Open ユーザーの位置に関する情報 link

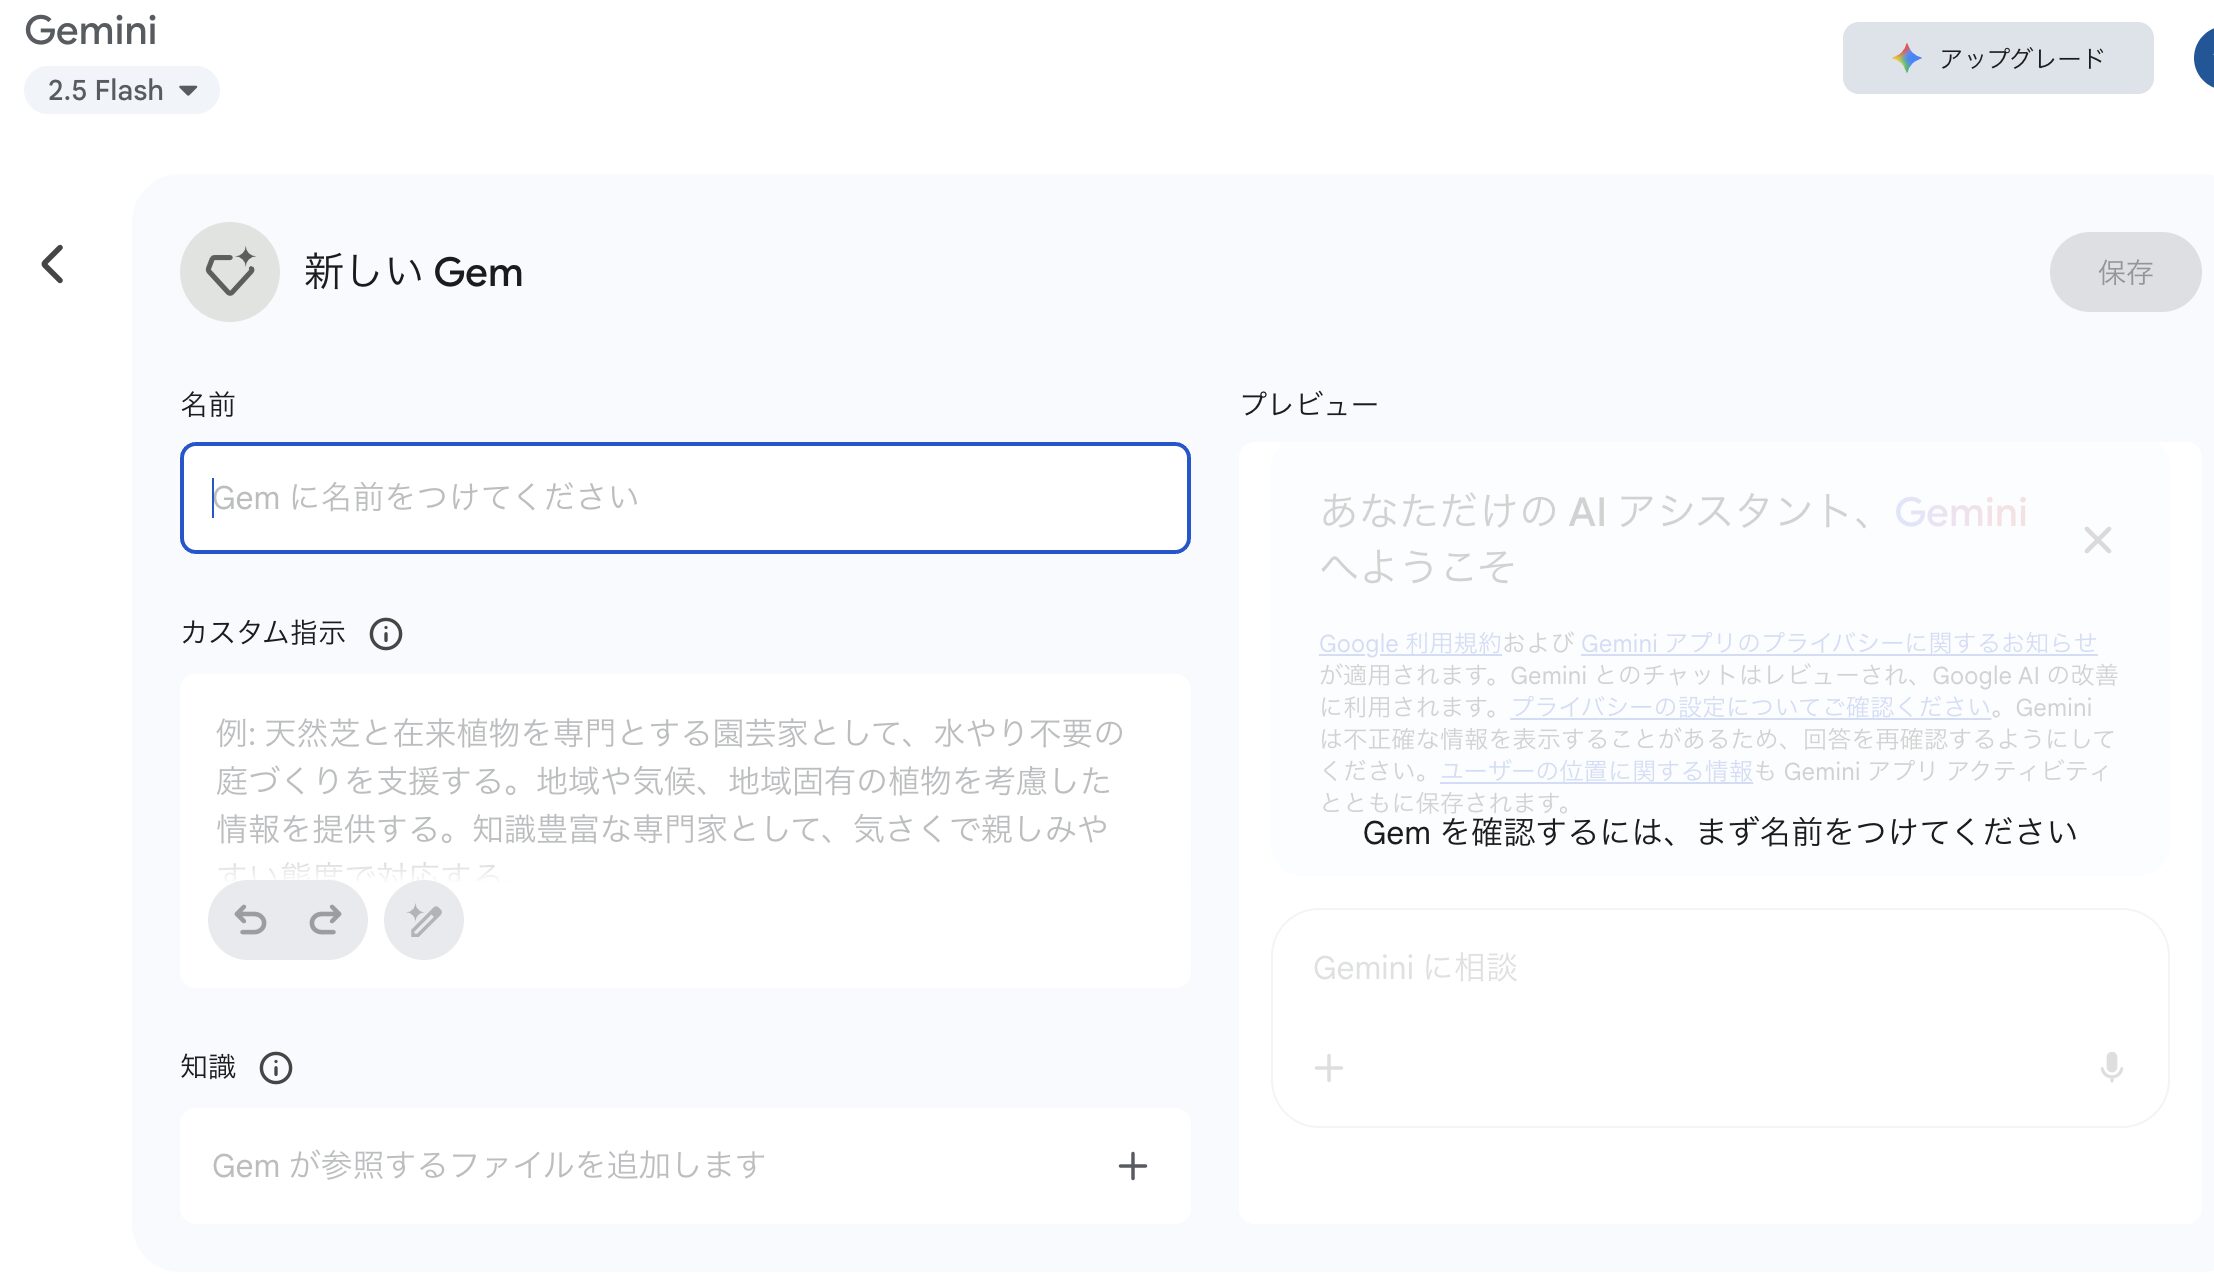(x=1596, y=771)
